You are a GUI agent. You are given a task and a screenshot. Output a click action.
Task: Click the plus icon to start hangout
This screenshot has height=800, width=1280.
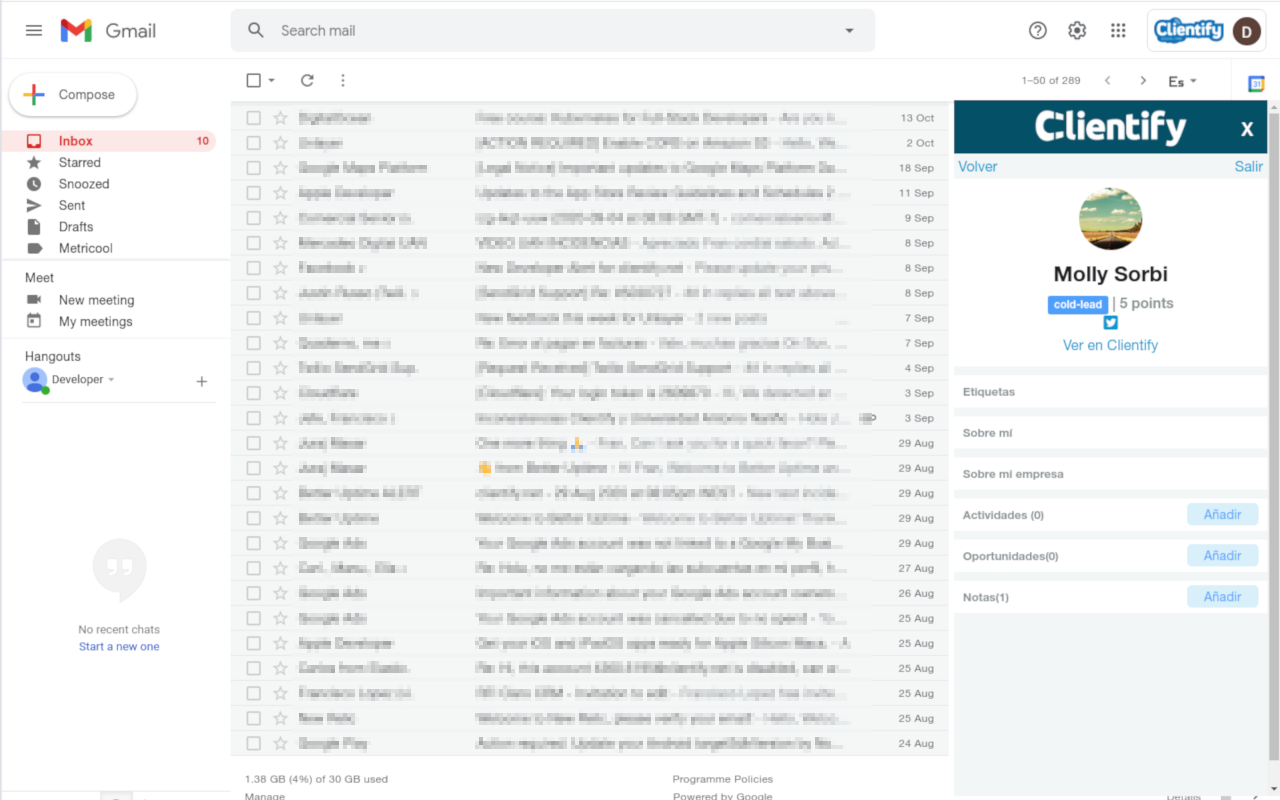tap(201, 381)
